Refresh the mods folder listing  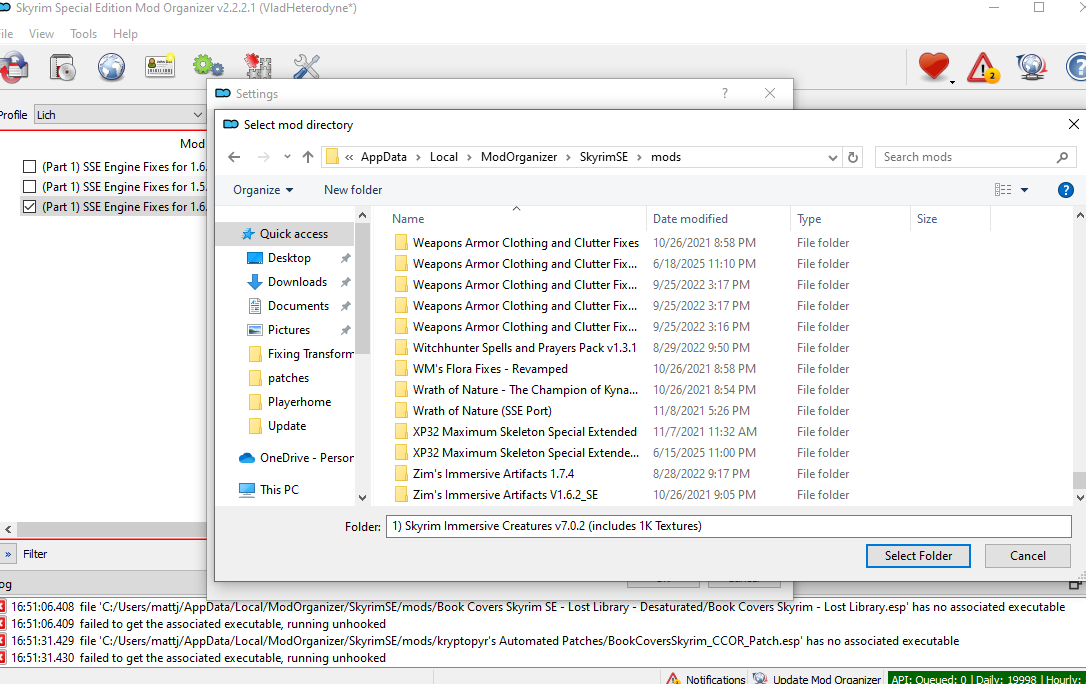(x=853, y=157)
